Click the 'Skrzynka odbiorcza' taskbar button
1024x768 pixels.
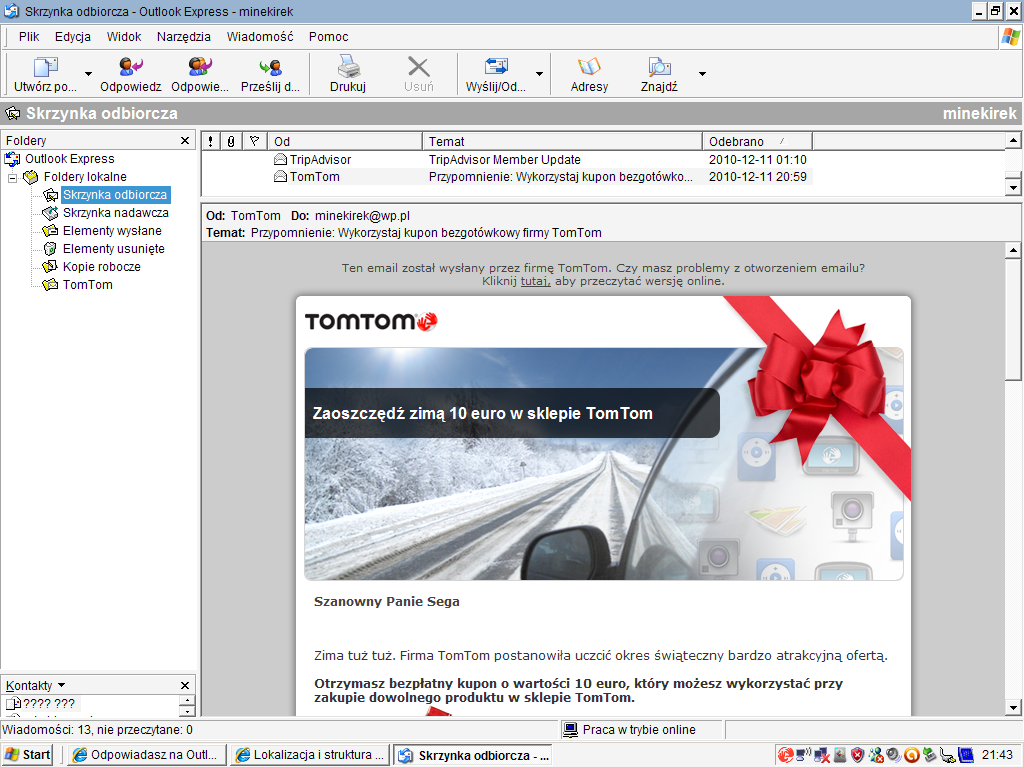473,755
